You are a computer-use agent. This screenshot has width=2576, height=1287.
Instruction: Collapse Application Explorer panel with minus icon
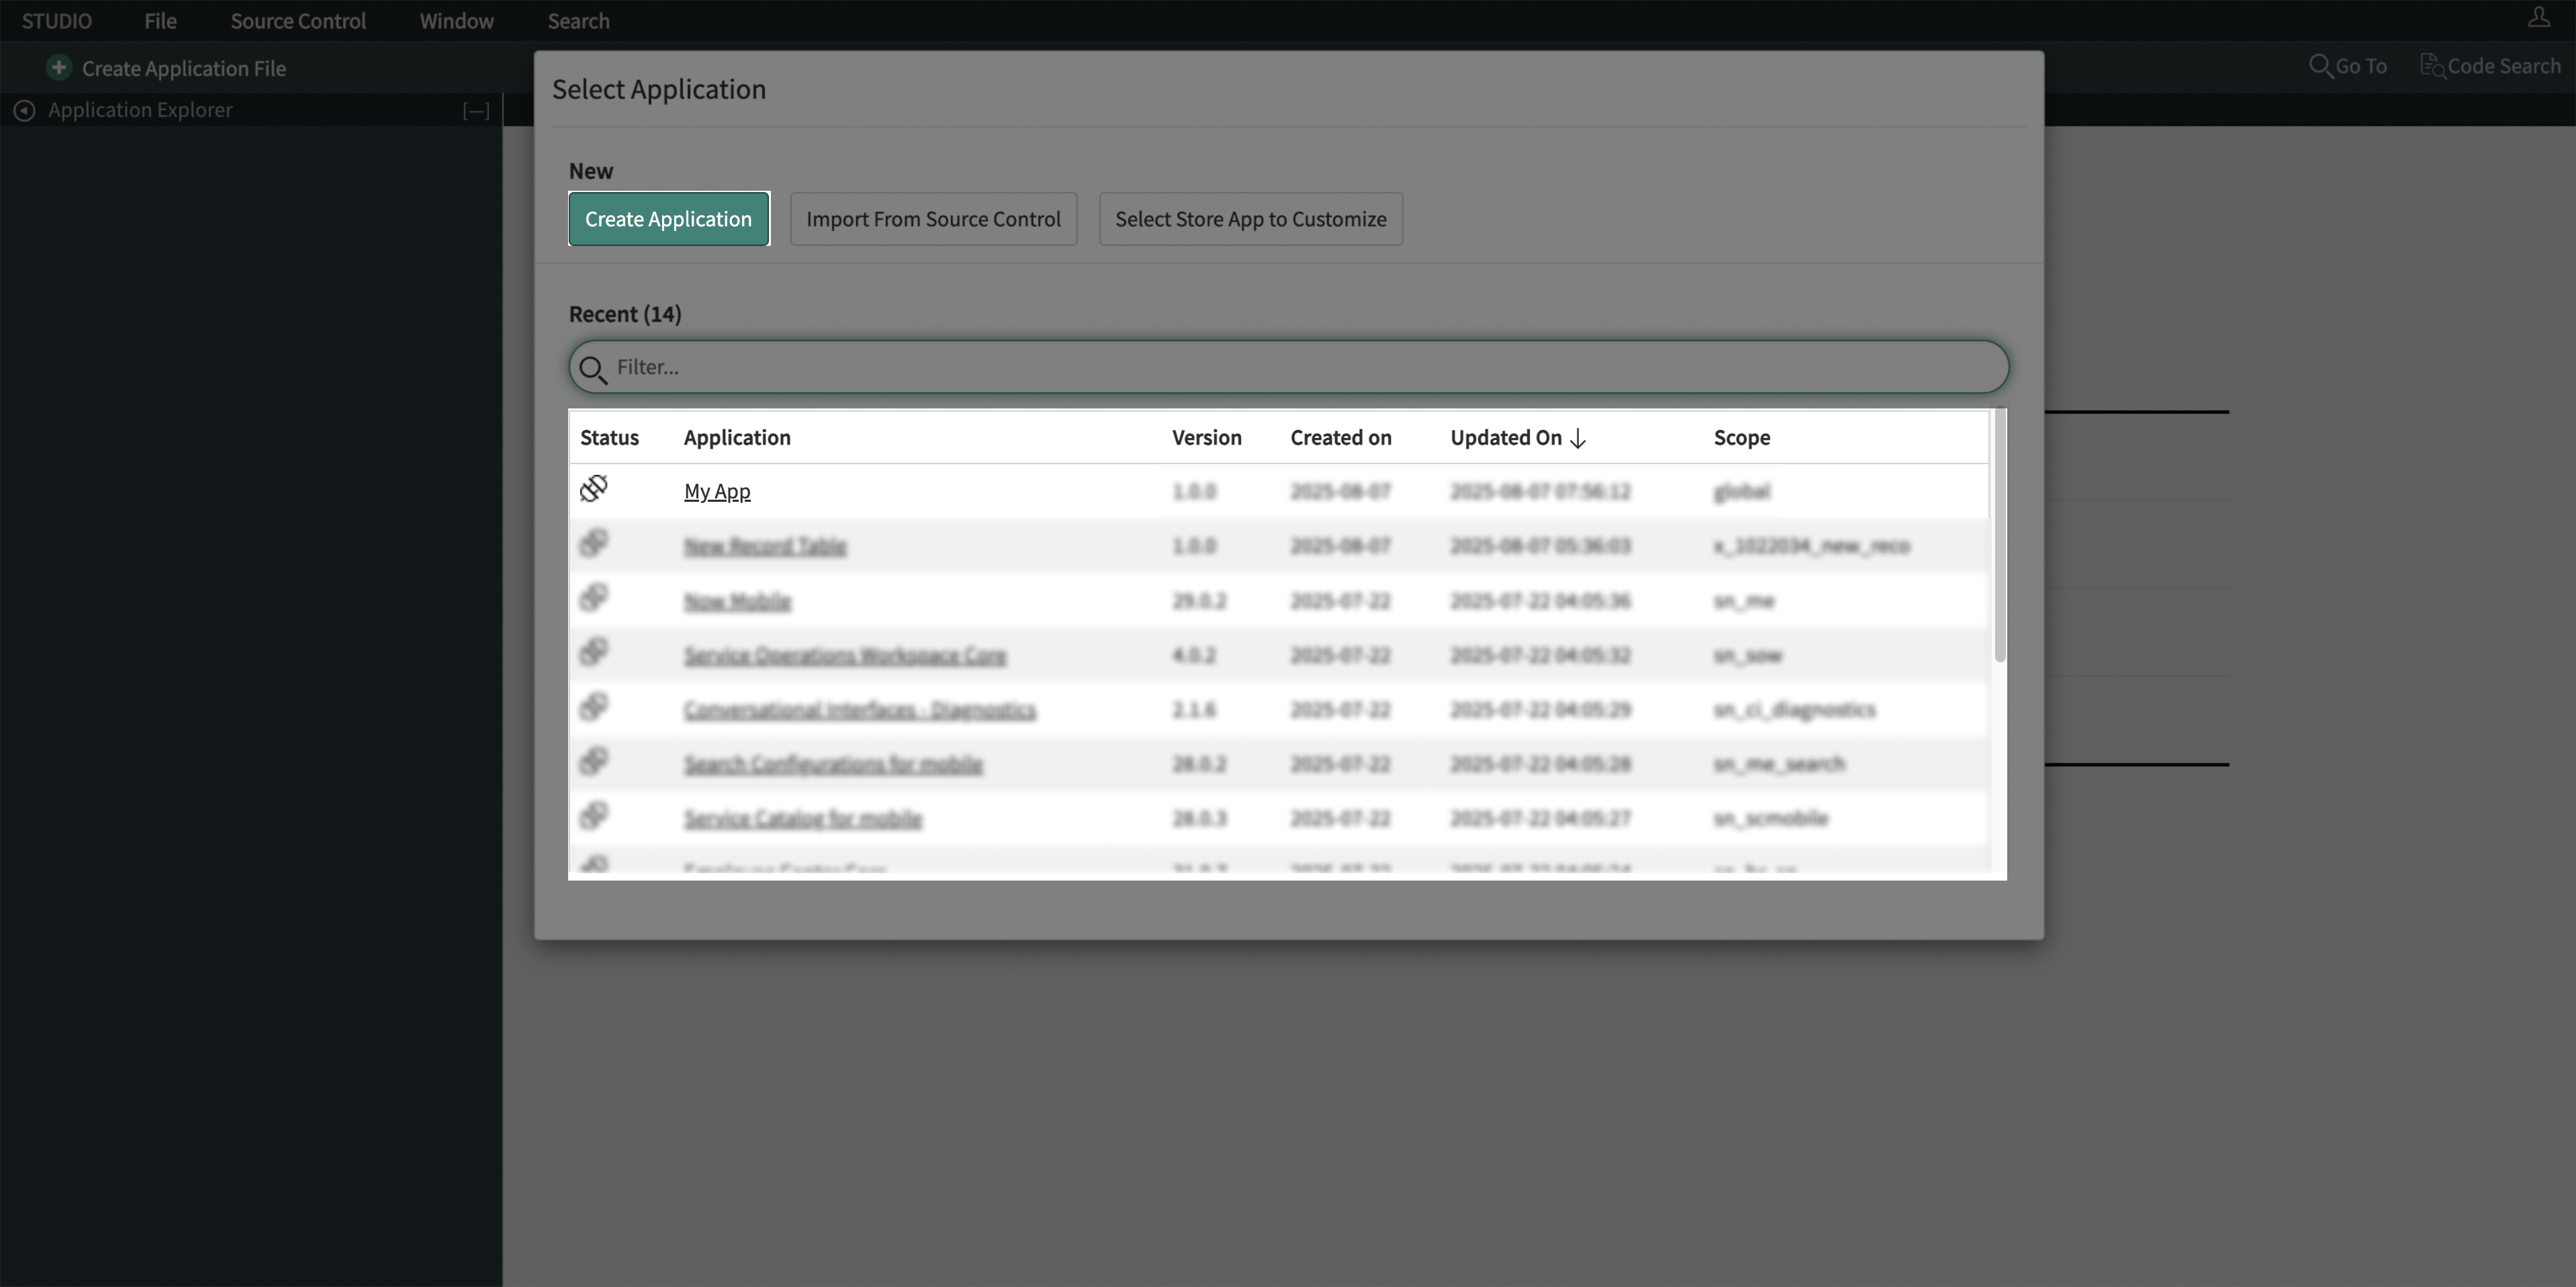476,111
